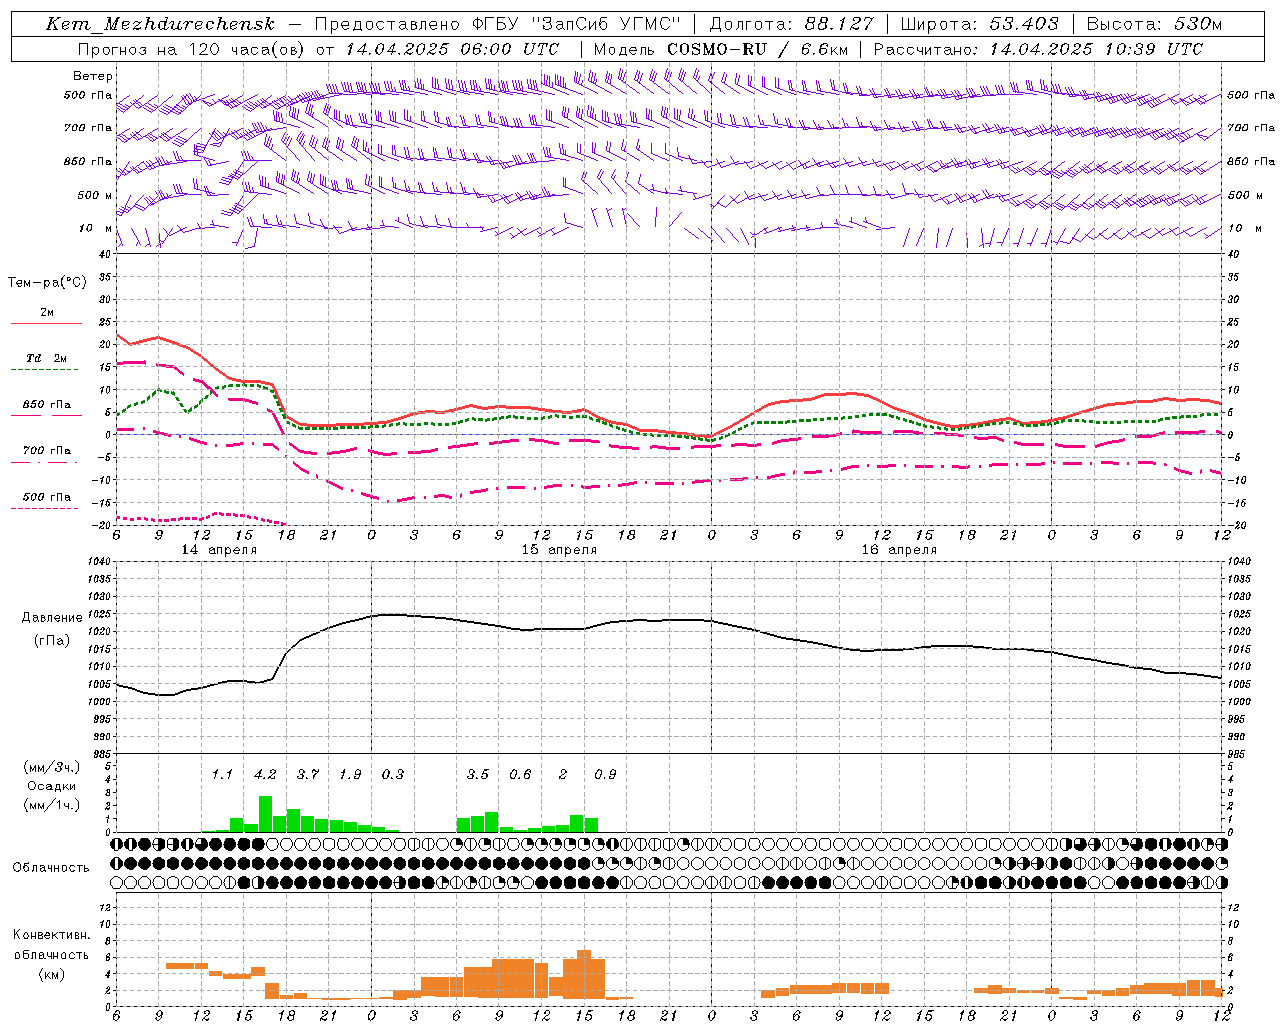Click the "Осадки" precipitation label
Screen dimensions: 1280x1024
[51, 786]
